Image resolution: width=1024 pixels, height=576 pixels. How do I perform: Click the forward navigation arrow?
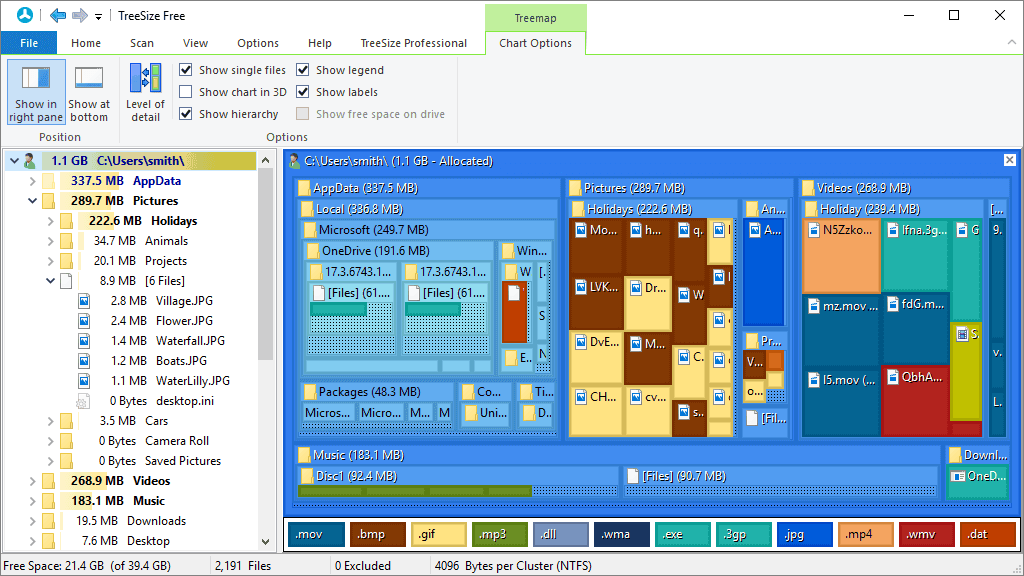point(80,16)
